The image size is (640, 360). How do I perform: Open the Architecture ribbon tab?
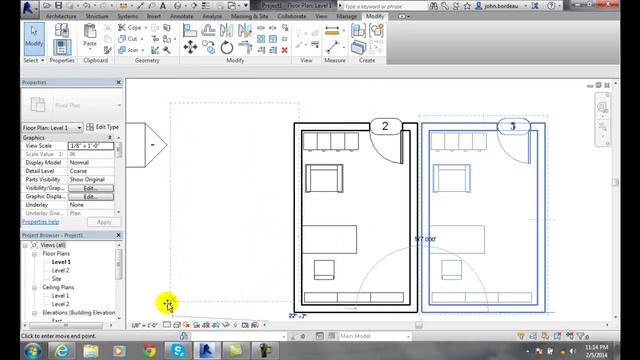(61, 16)
